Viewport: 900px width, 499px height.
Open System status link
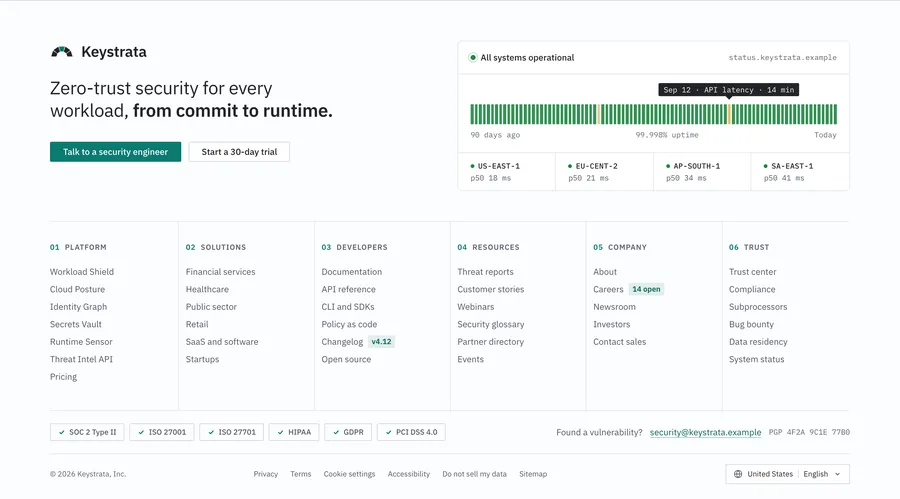point(757,359)
